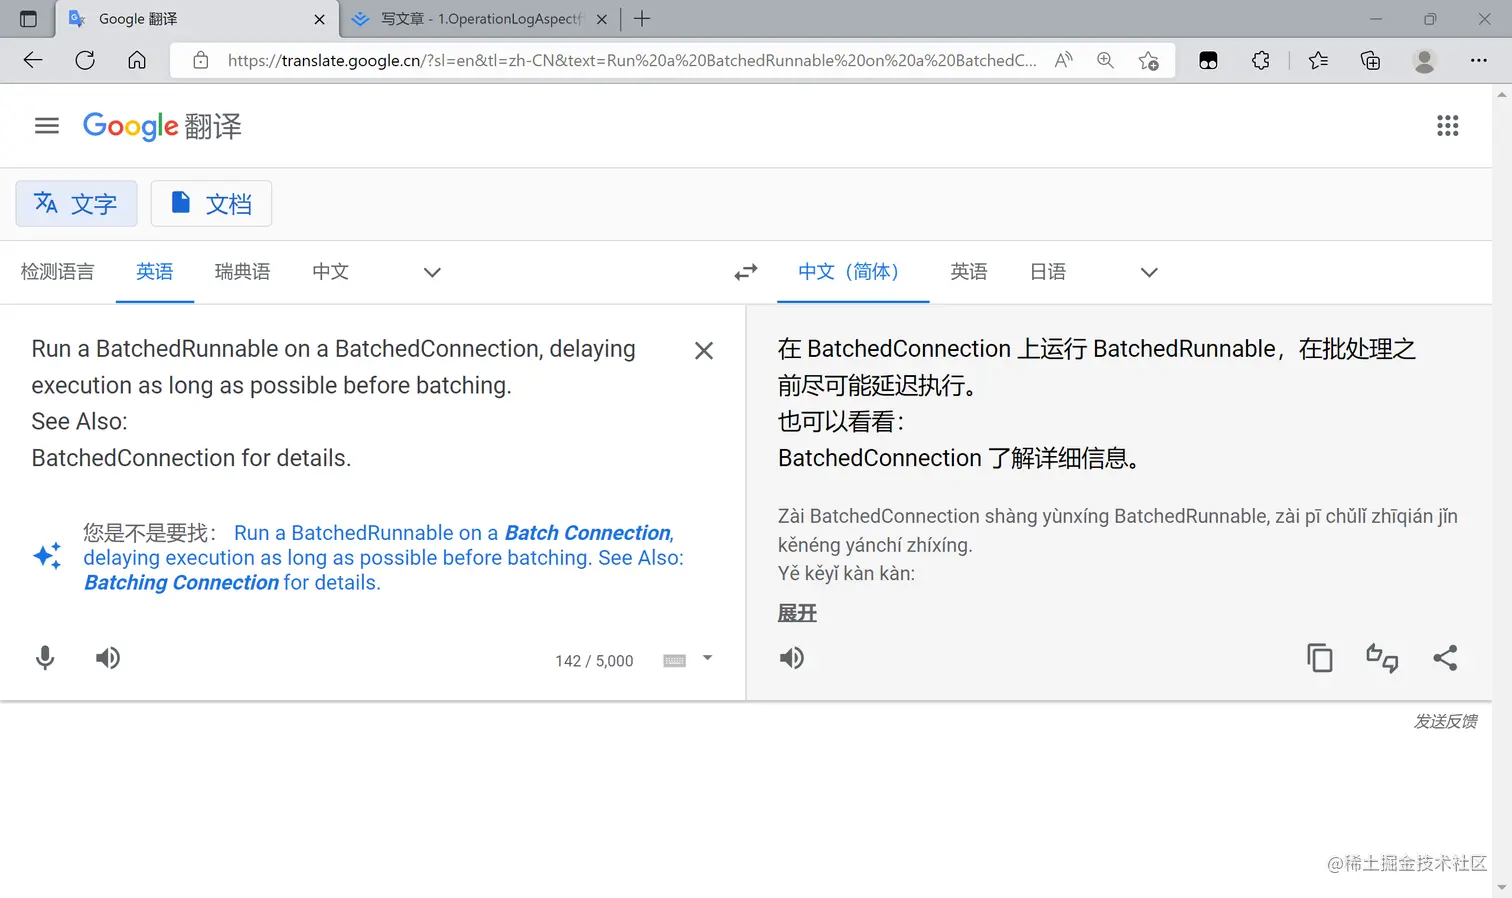Expand romanization with 展开

(x=797, y=613)
